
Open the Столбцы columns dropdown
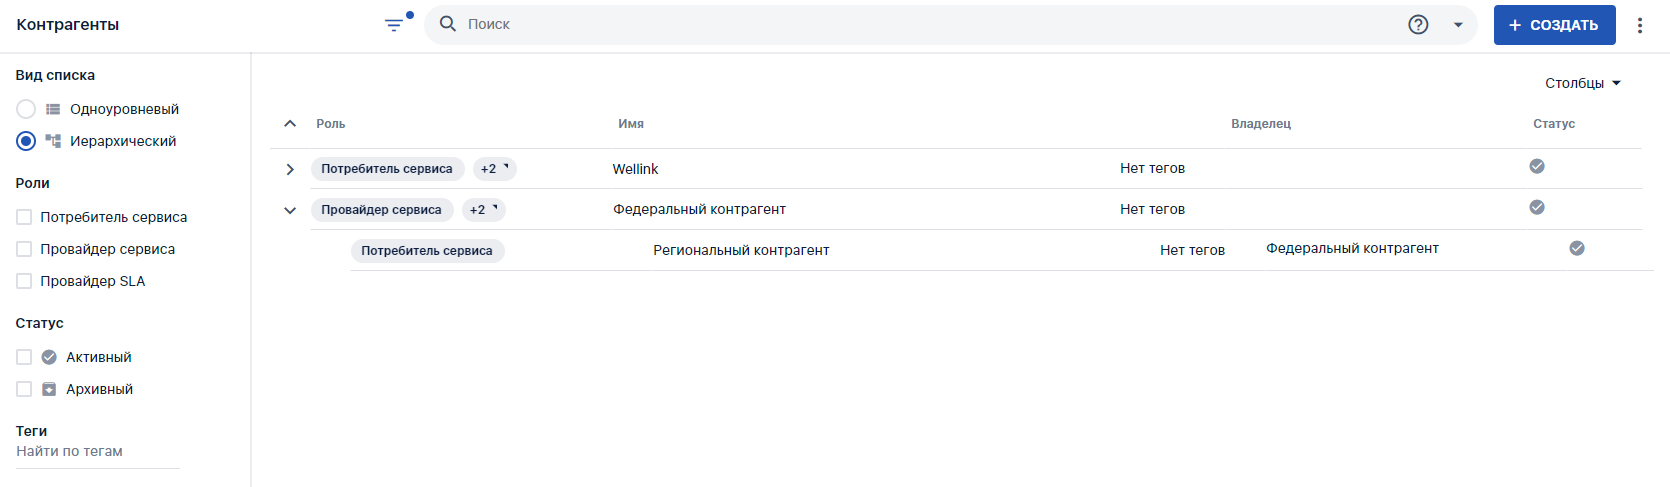coord(1582,83)
